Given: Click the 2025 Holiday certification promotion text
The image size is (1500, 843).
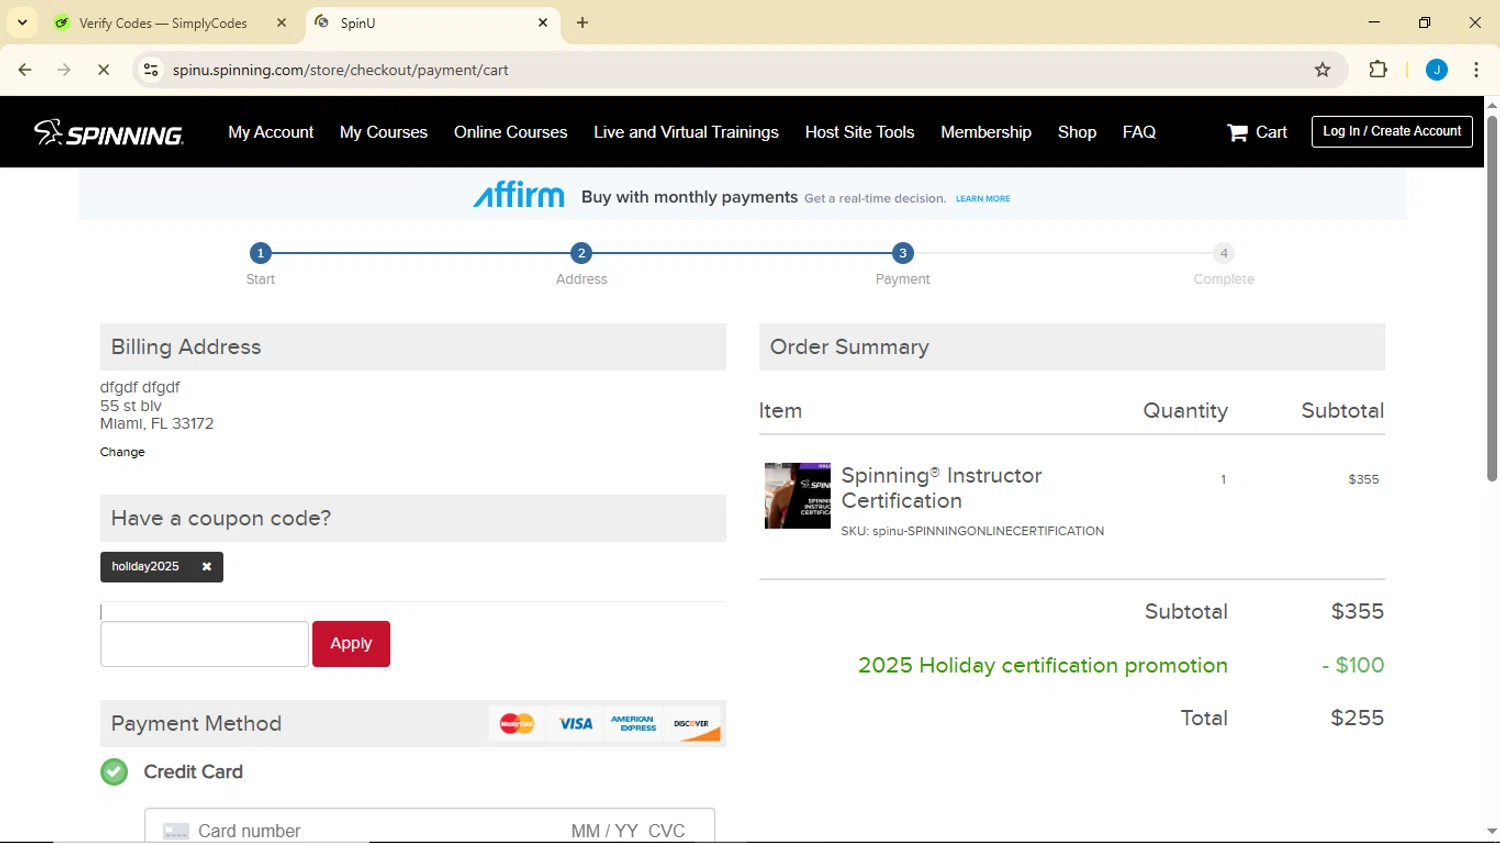Looking at the screenshot, I should [1042, 665].
